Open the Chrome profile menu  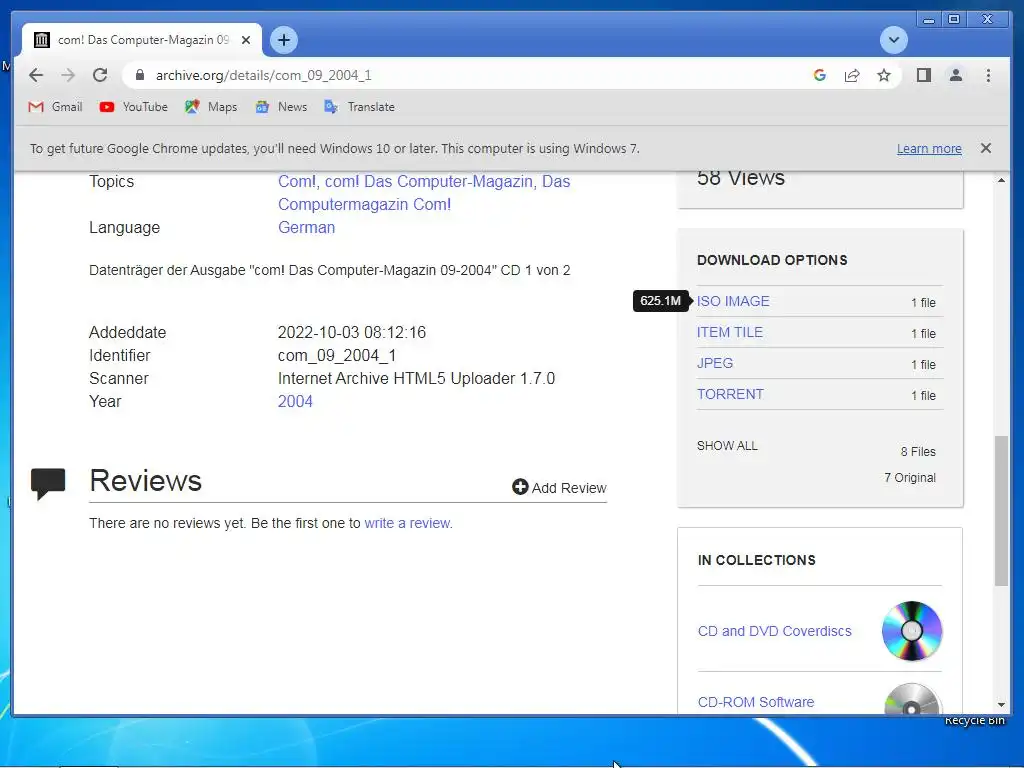pos(955,75)
